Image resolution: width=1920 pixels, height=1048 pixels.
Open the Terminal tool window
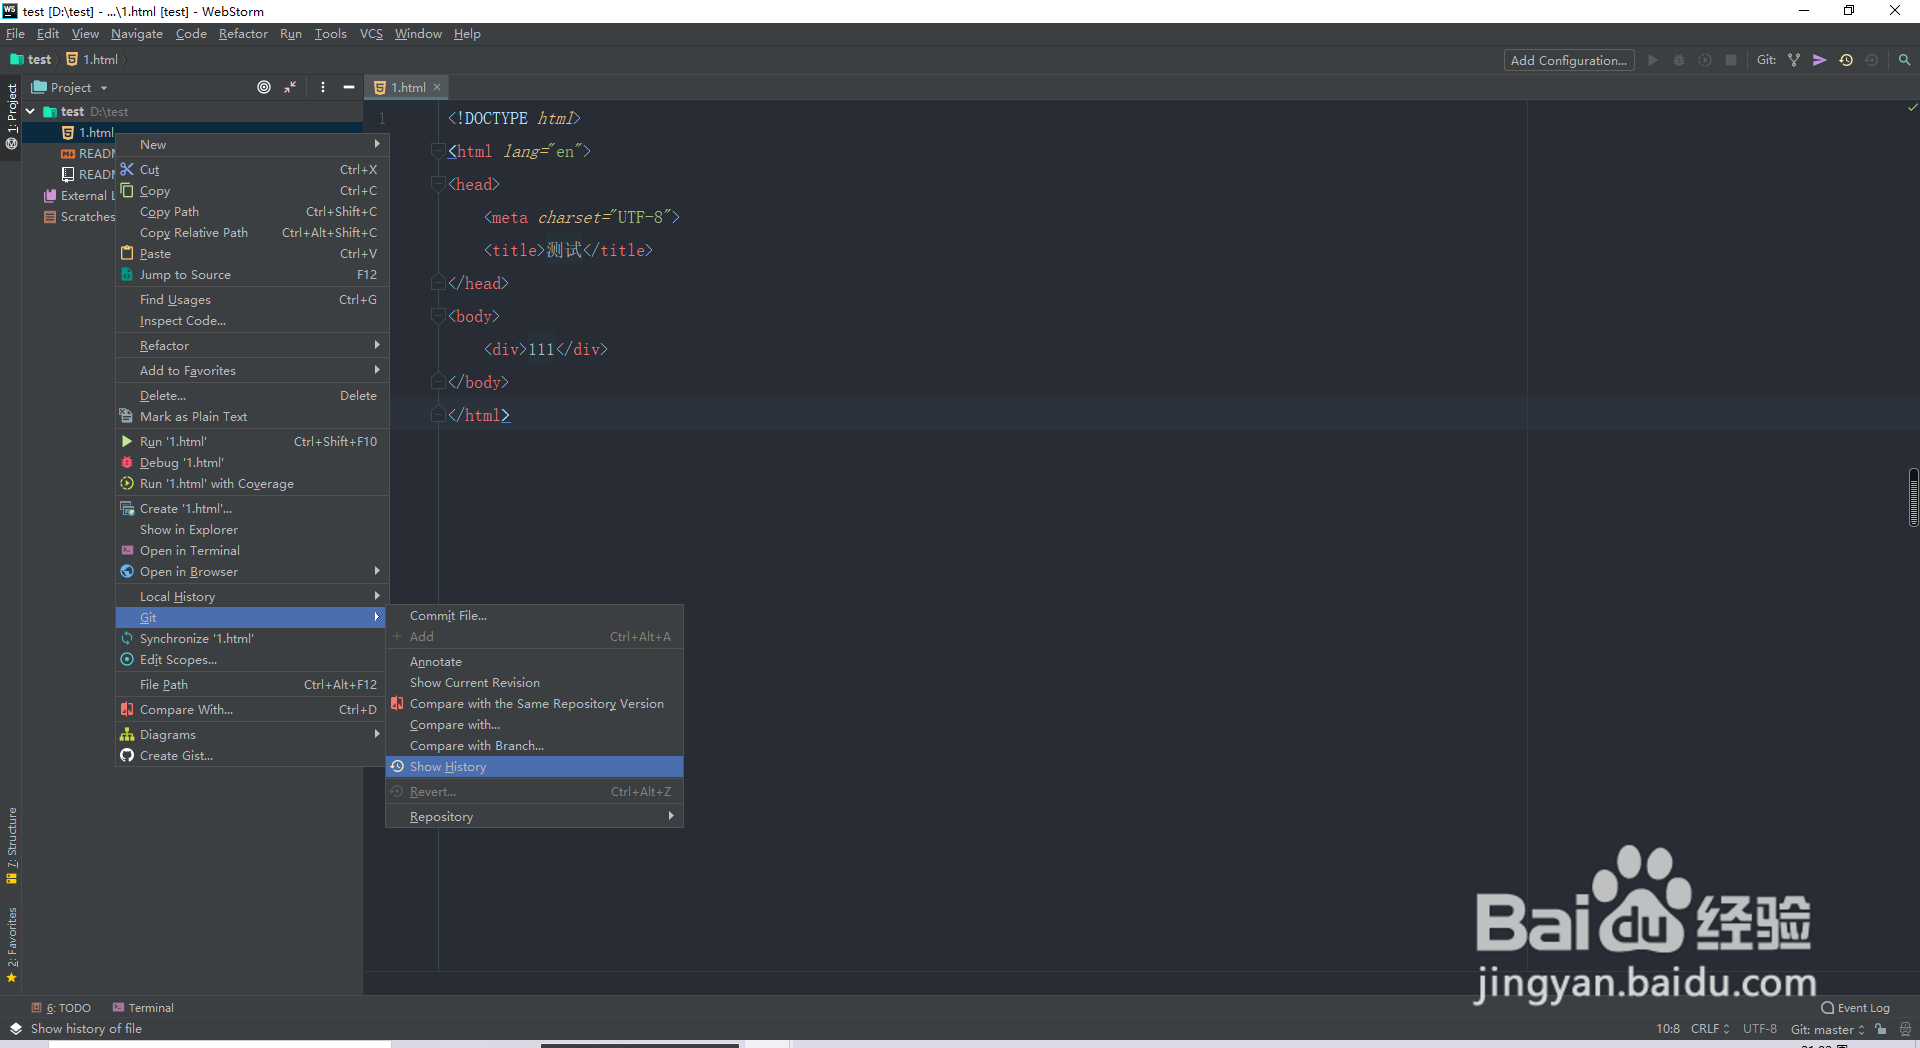click(x=143, y=1008)
